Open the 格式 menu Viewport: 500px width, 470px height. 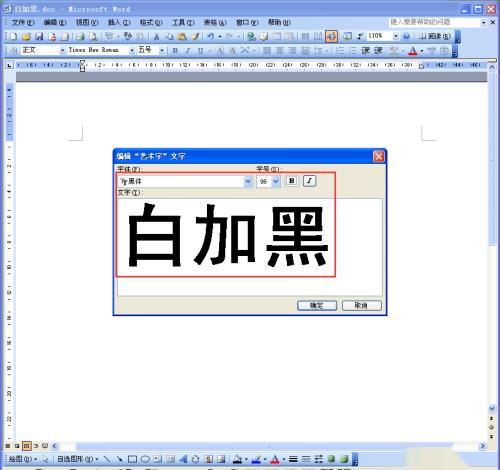[x=151, y=22]
